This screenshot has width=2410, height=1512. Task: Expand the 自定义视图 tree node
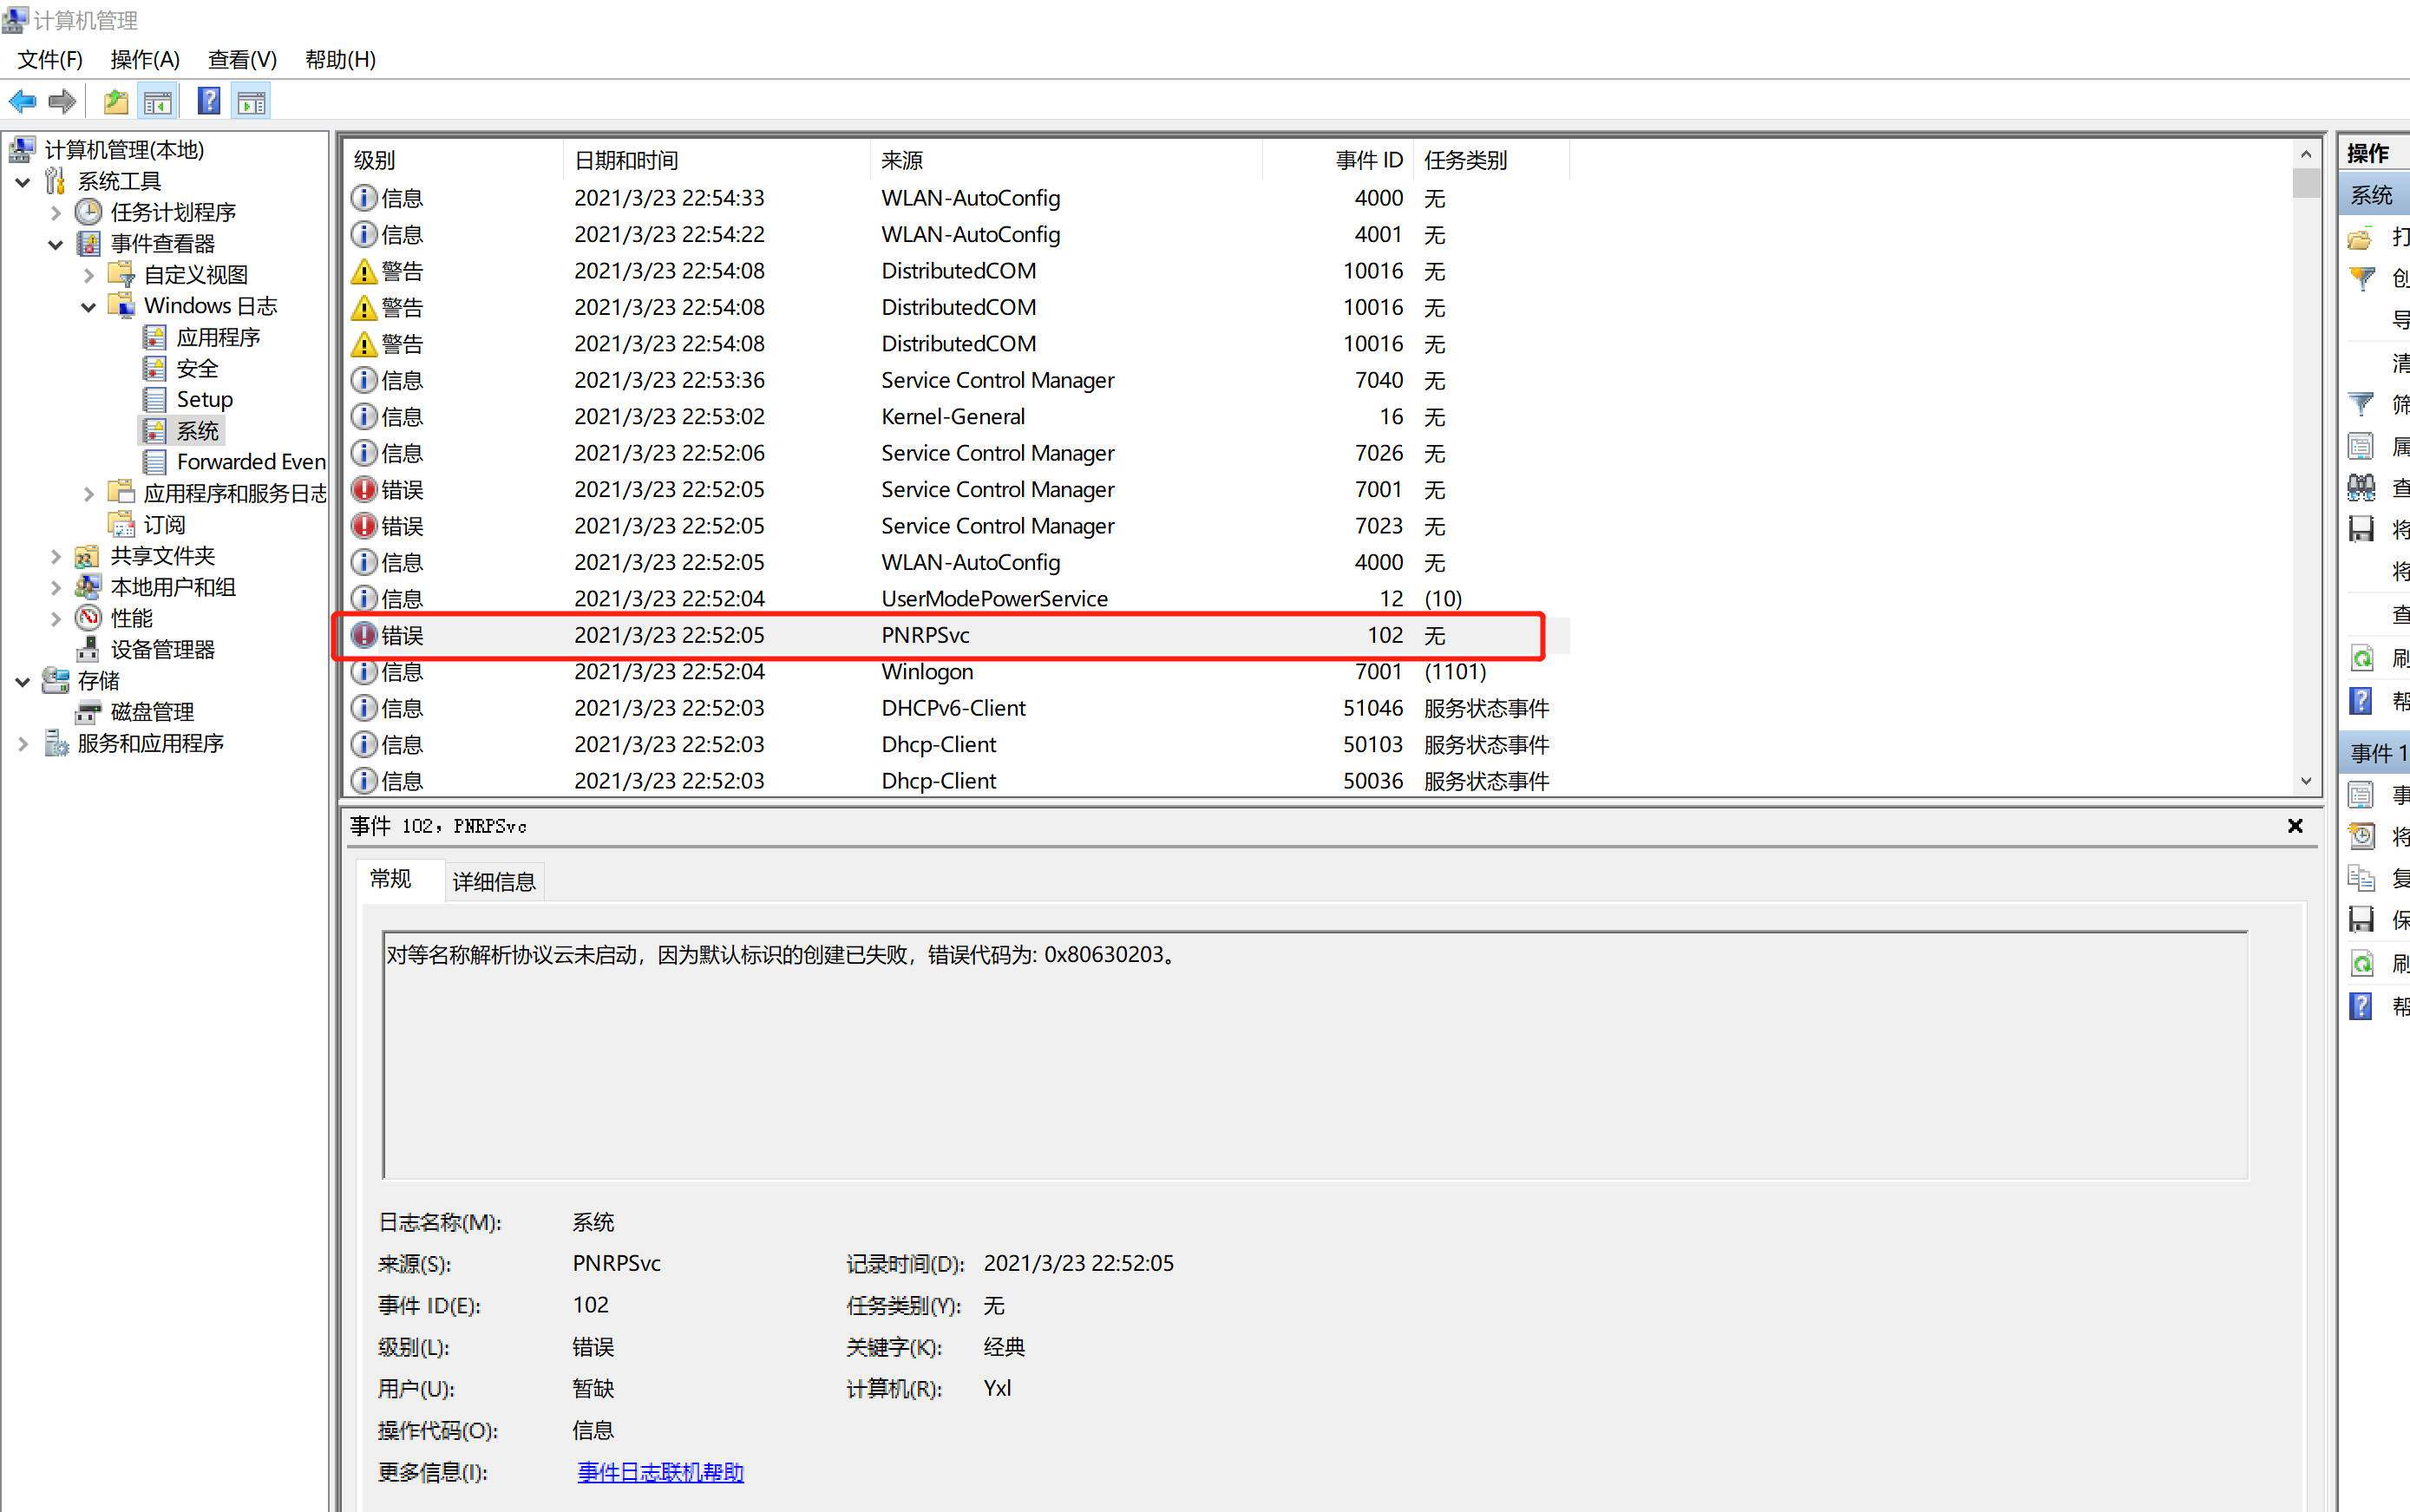pos(88,275)
